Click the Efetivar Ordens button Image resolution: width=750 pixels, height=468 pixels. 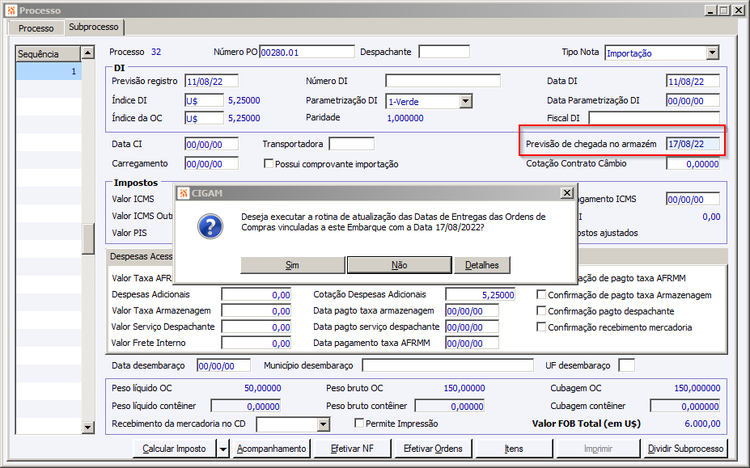click(x=433, y=449)
